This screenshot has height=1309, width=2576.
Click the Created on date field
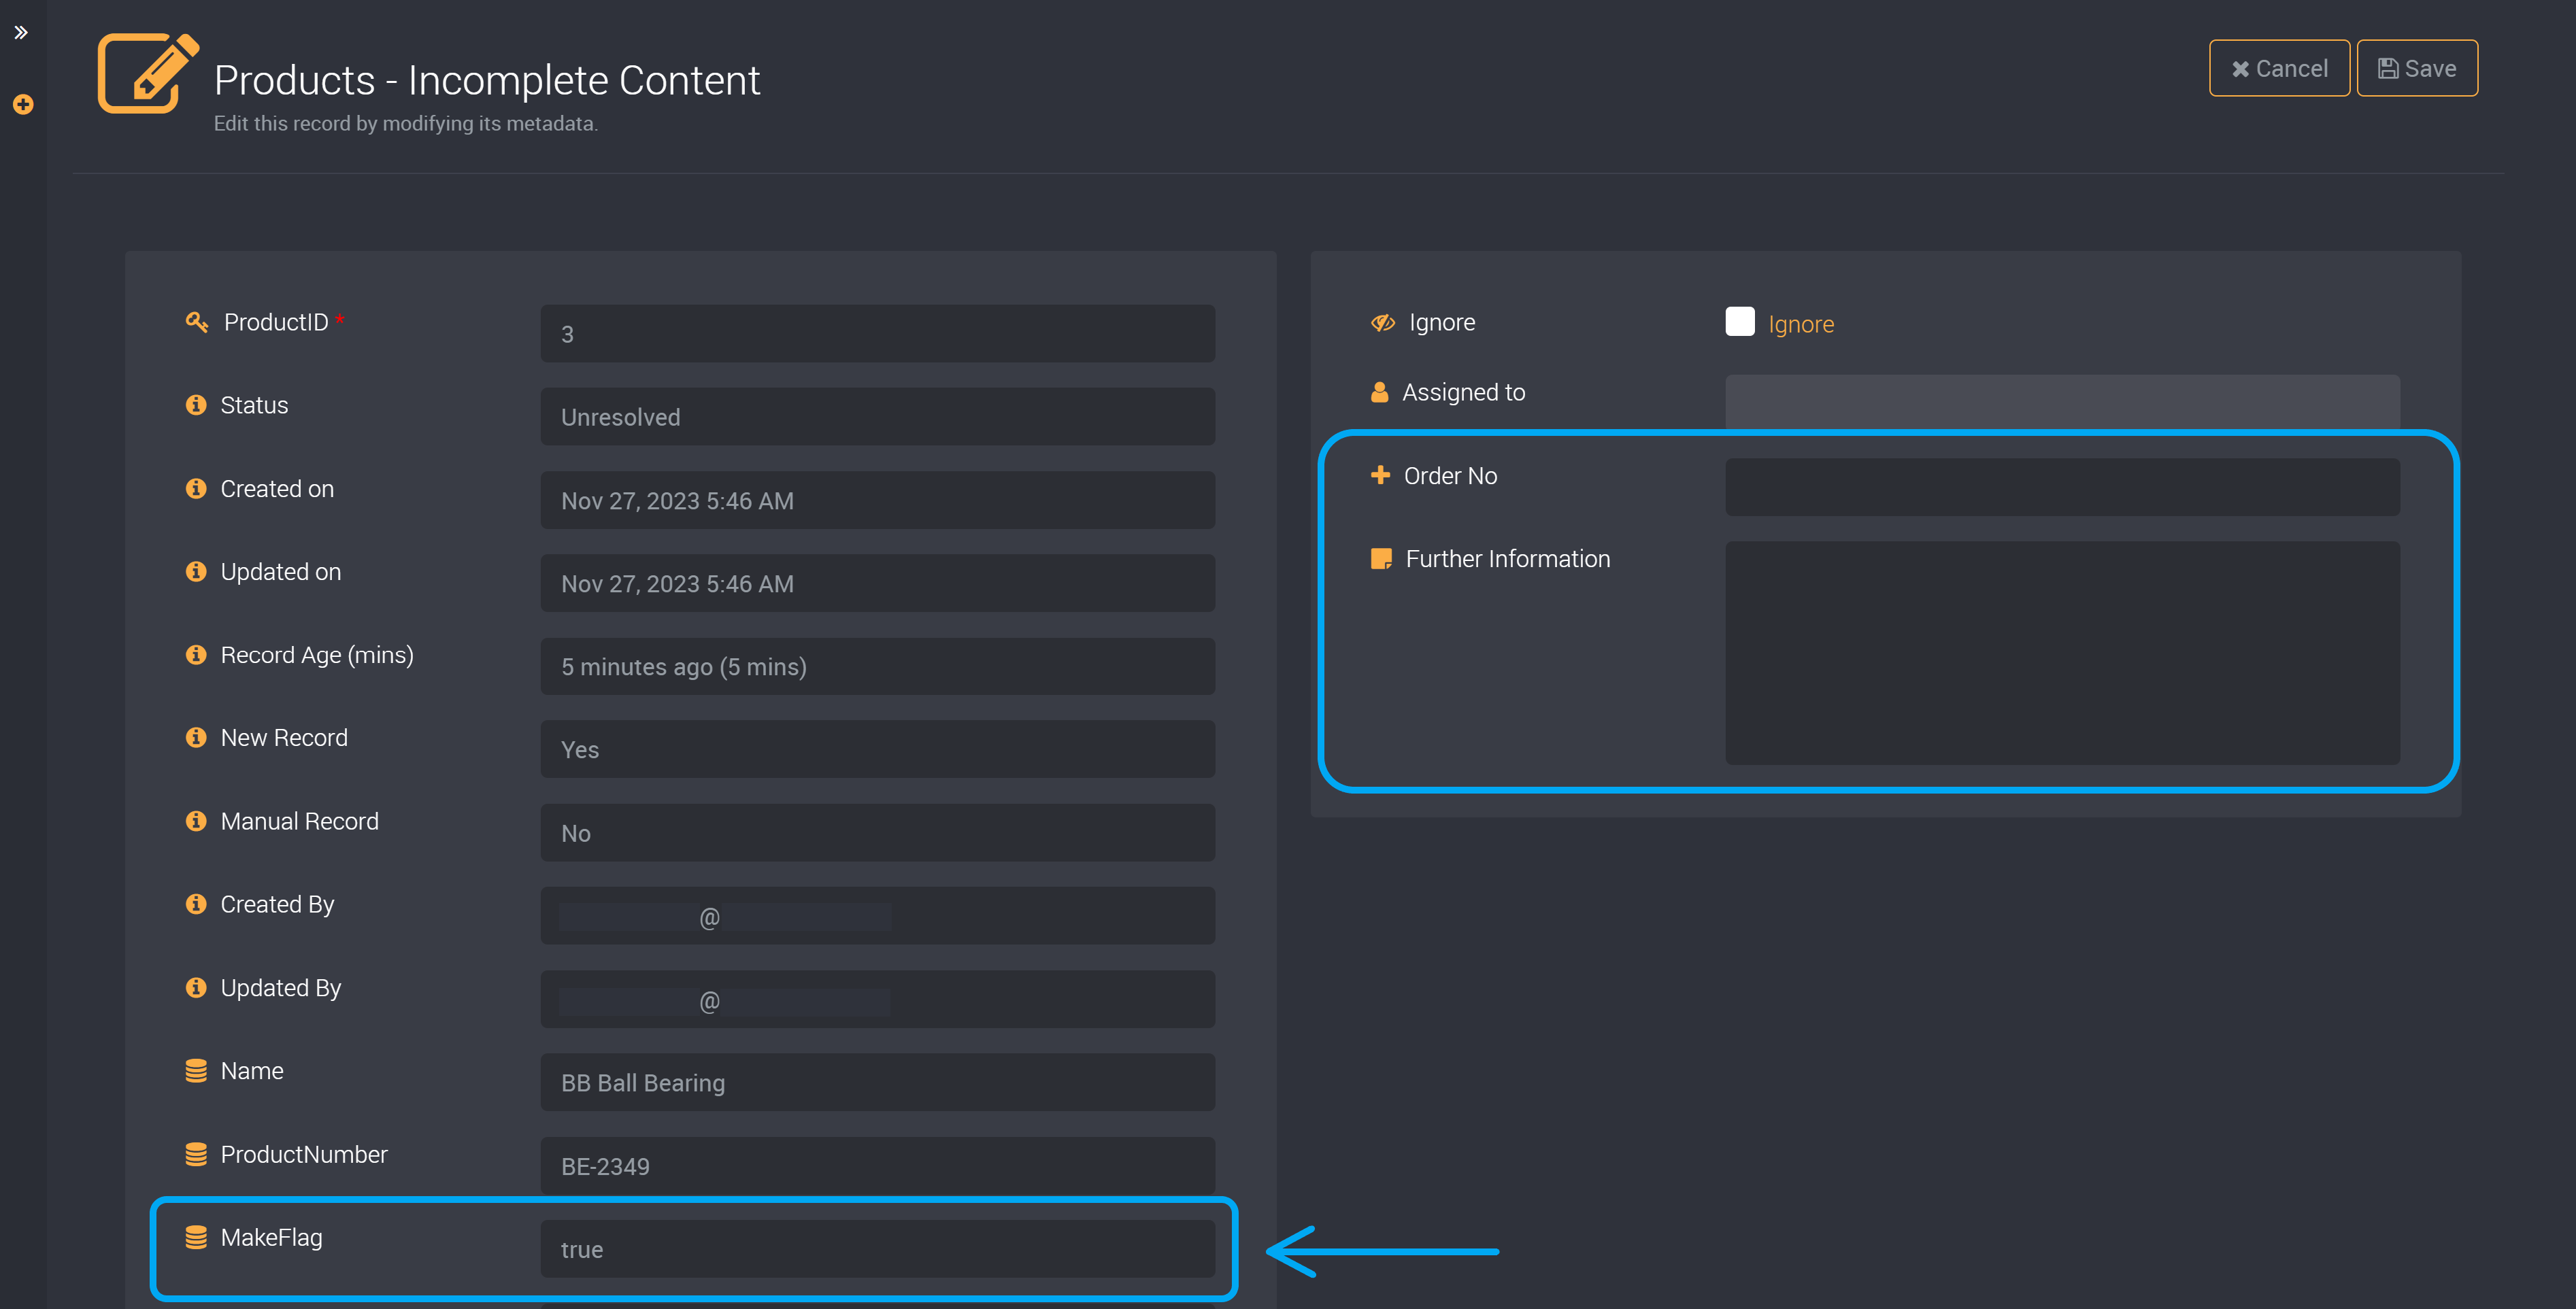(878, 500)
